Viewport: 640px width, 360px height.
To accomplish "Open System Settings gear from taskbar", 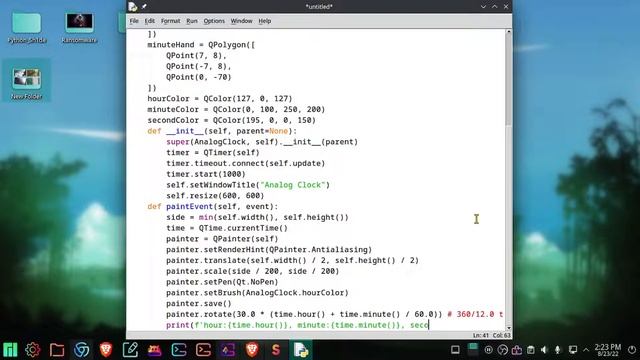I will pos(33,350).
